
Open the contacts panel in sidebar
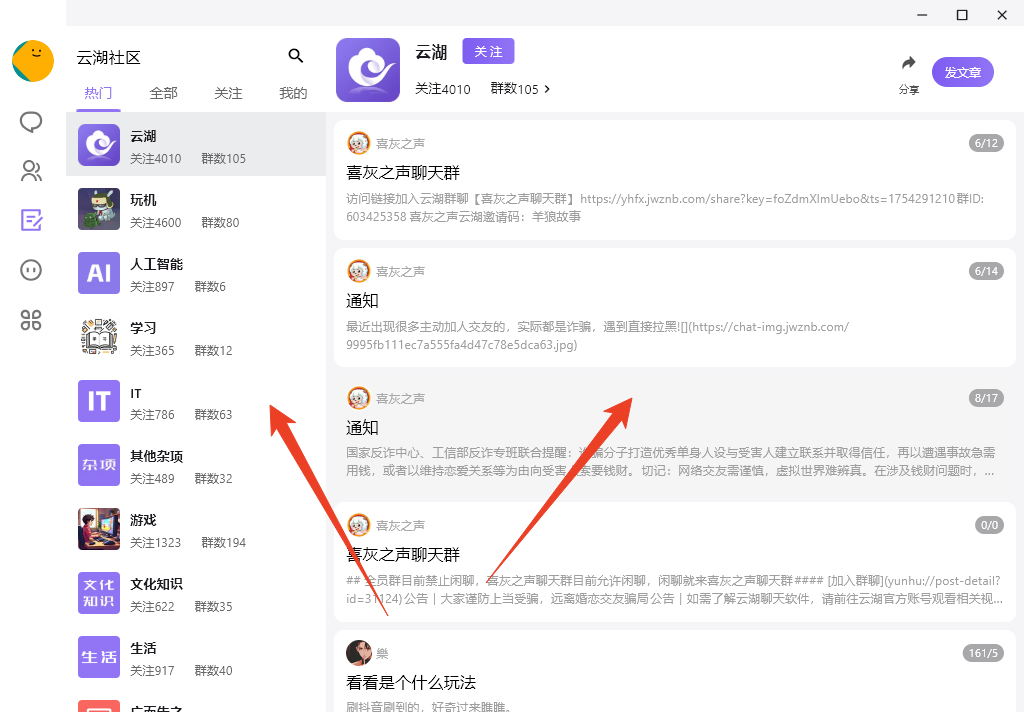(31, 170)
